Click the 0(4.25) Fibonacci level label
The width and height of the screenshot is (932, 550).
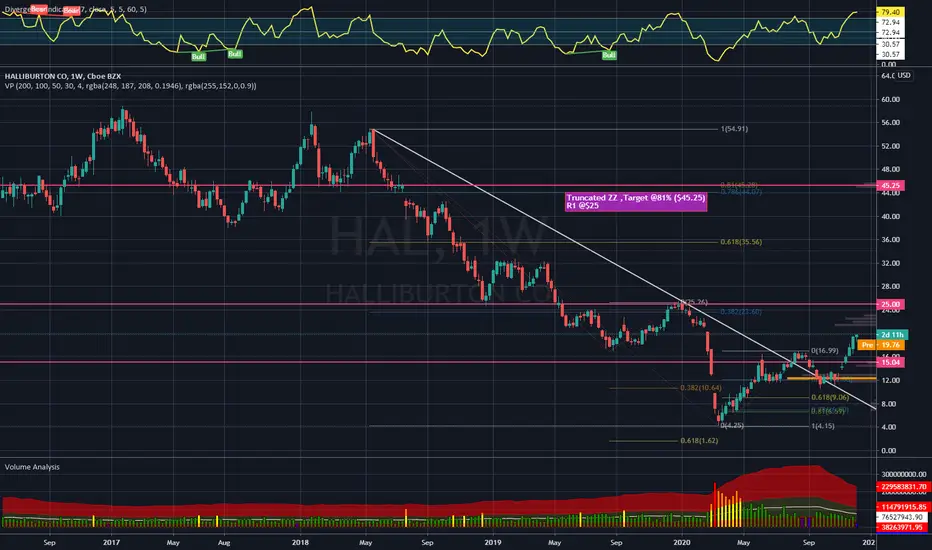732,426
